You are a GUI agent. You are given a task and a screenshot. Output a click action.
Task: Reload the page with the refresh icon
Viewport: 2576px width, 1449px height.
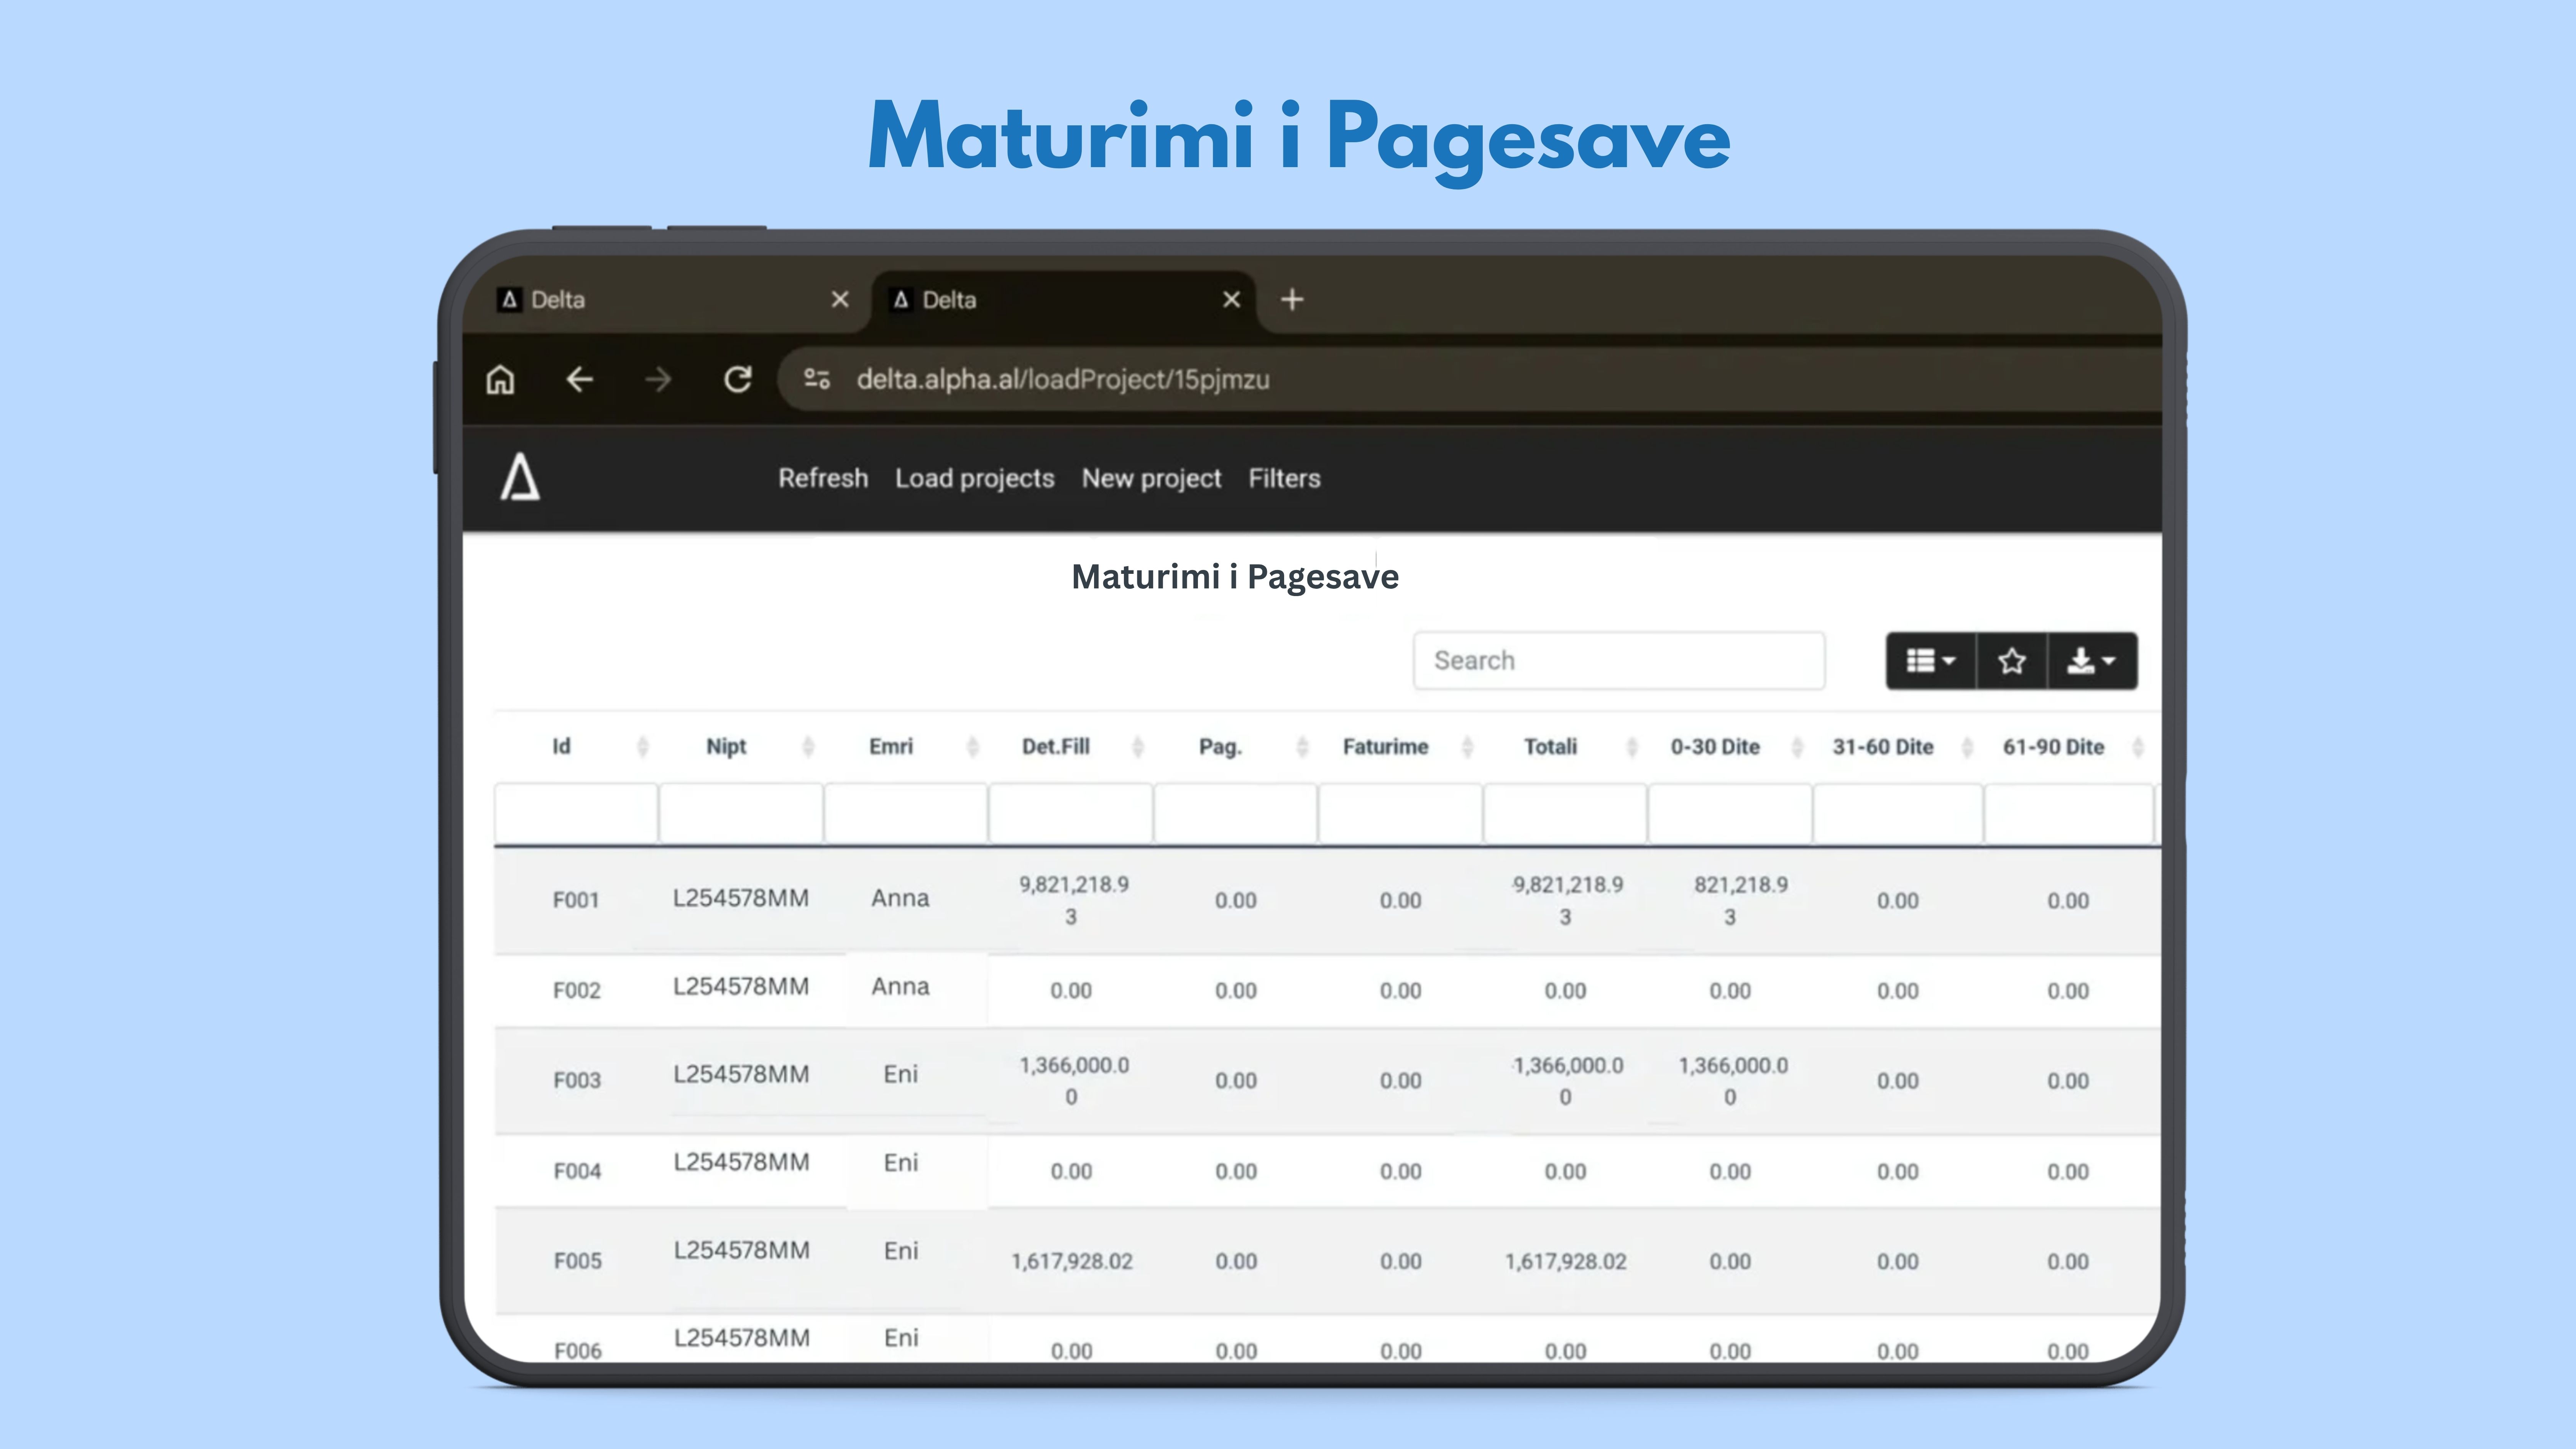coord(738,380)
